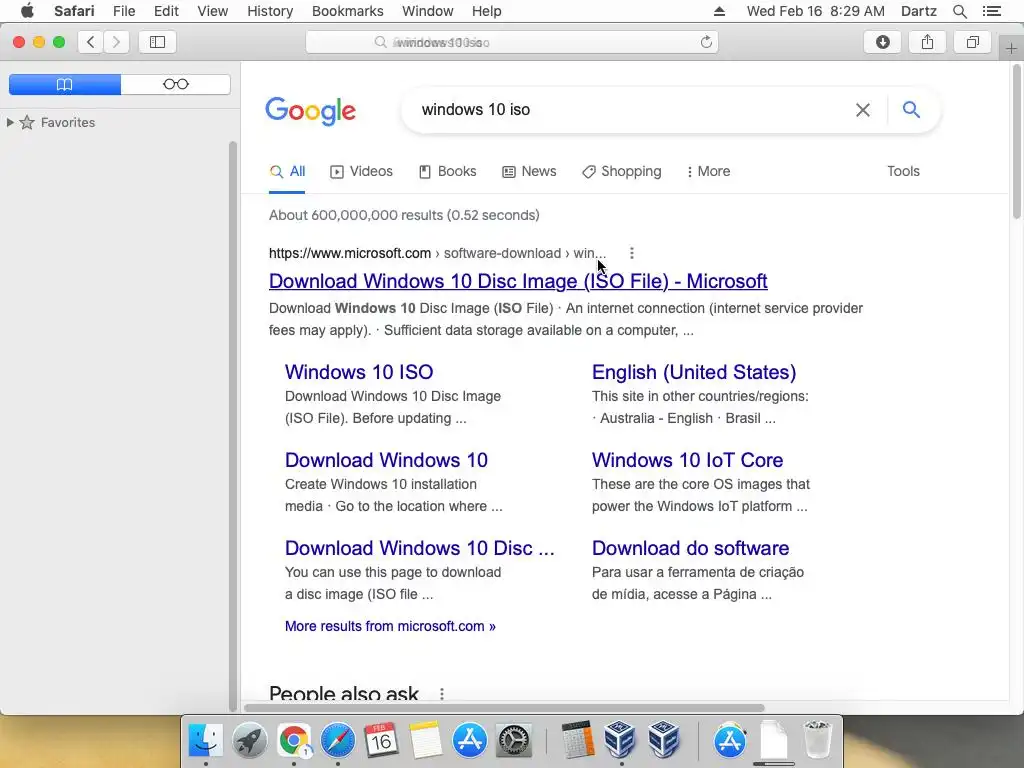This screenshot has height=768, width=1024.
Task: Open the Windows 10 ISO sitelink
Action: coord(359,372)
